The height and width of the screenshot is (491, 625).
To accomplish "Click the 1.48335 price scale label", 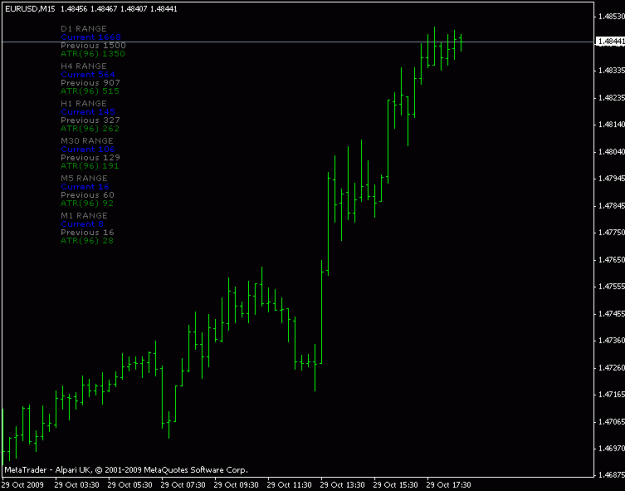I will tap(611, 71).
